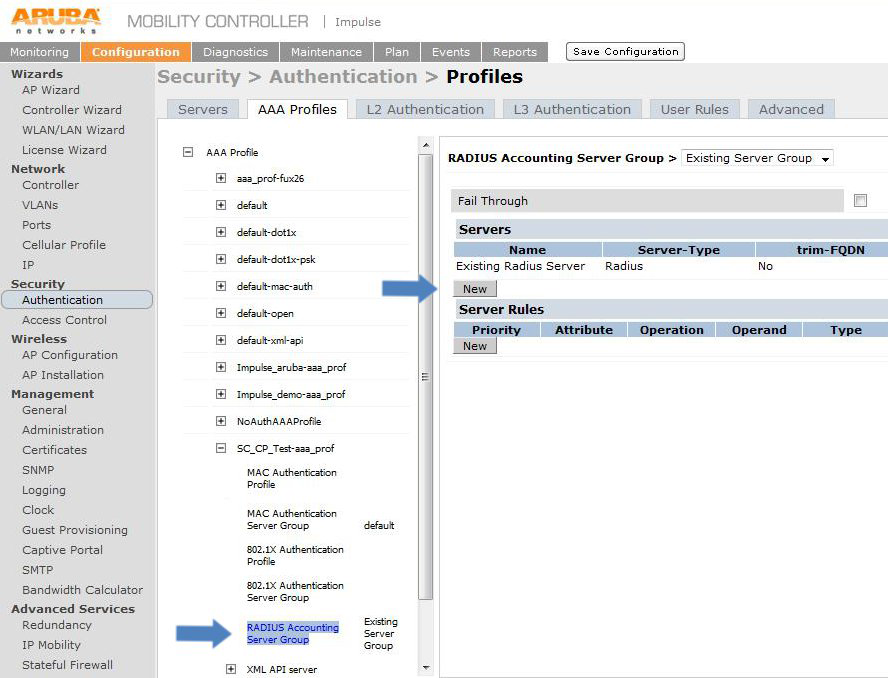Open Access Control under Security
The image size is (888, 678).
point(65,320)
